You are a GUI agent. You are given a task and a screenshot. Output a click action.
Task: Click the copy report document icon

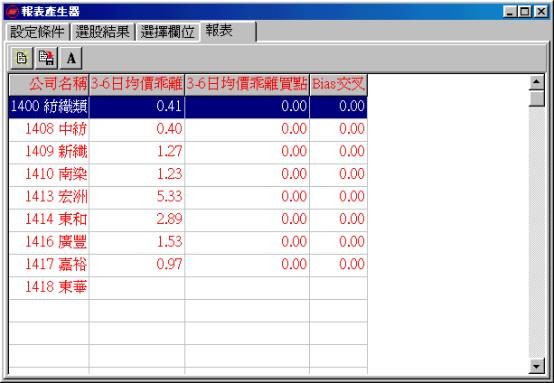[22, 58]
